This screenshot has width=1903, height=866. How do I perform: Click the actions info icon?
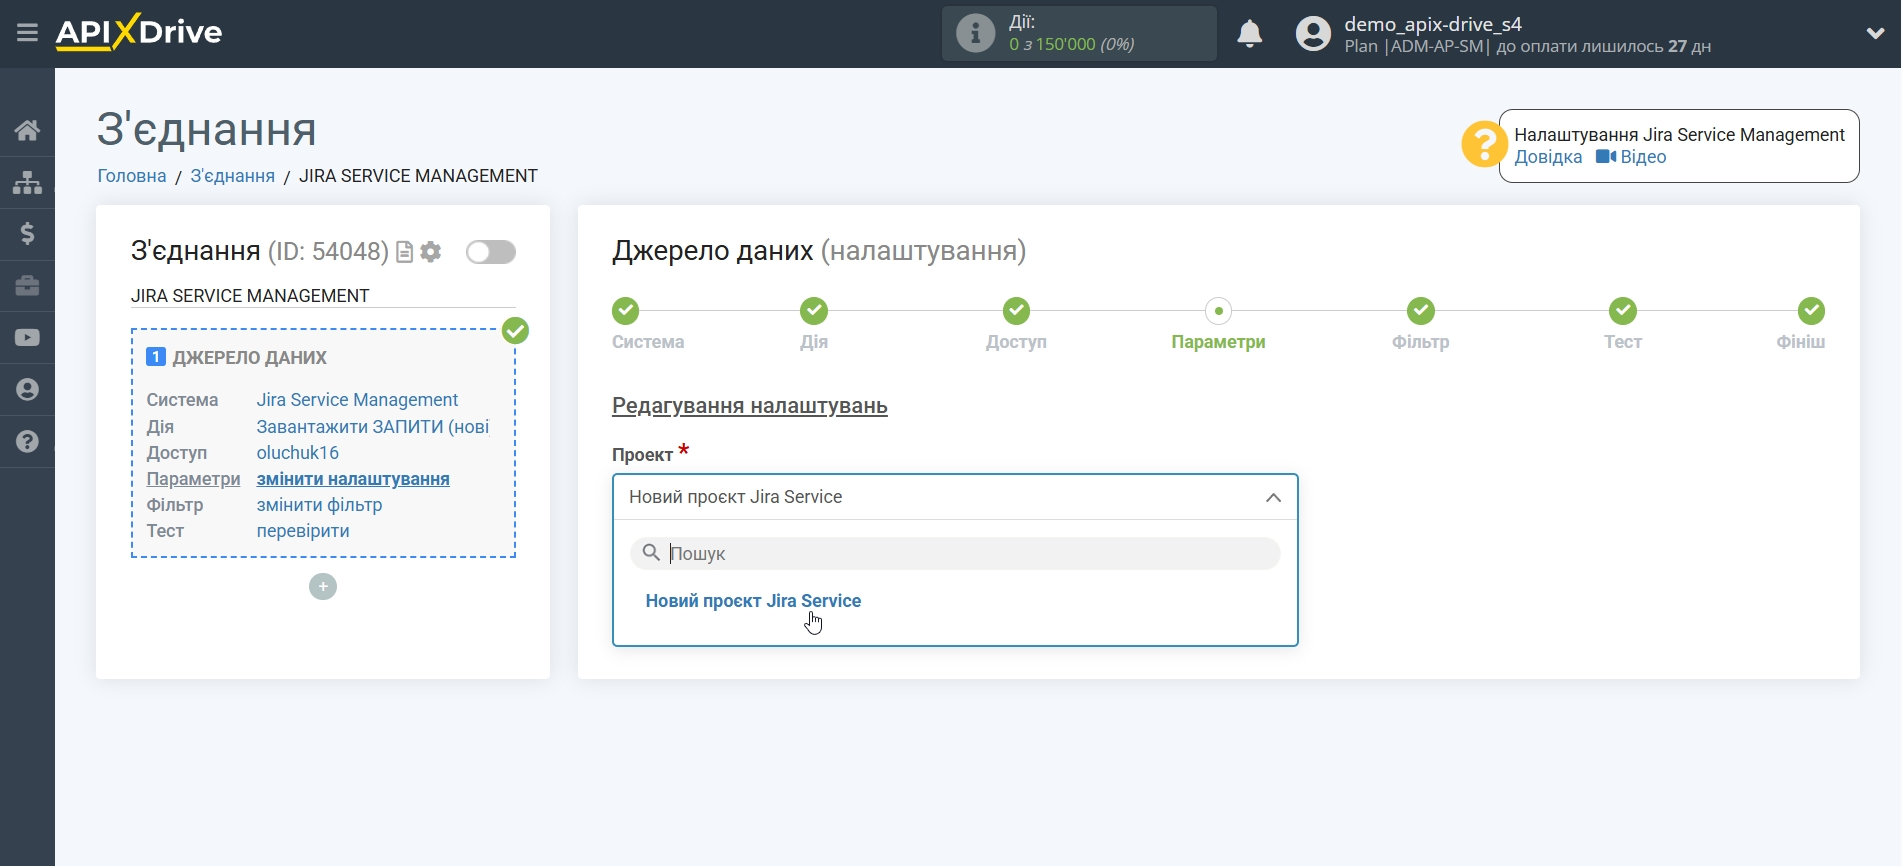975,33
